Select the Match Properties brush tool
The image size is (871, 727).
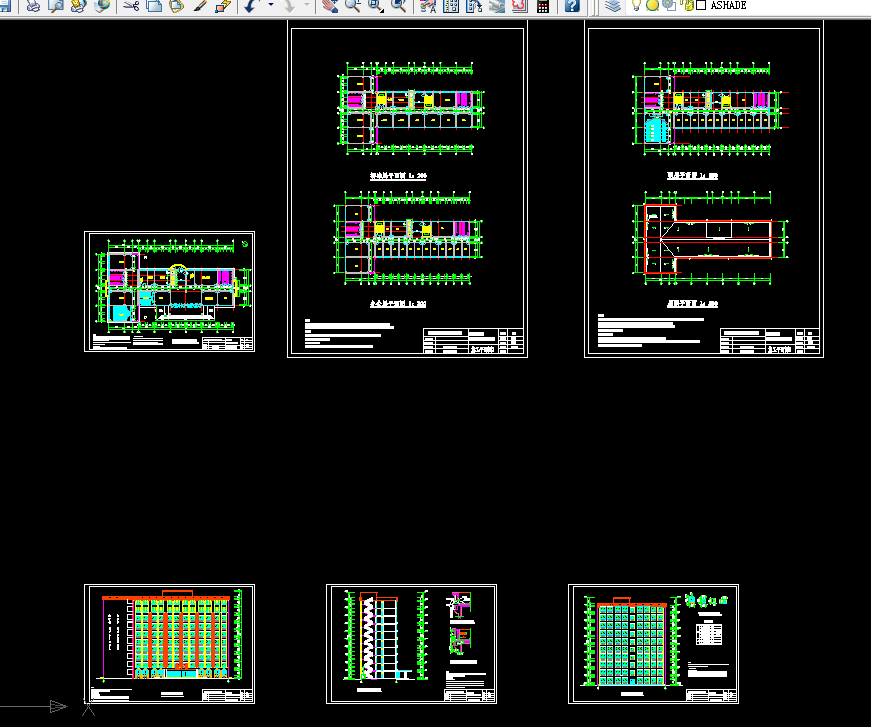click(200, 6)
